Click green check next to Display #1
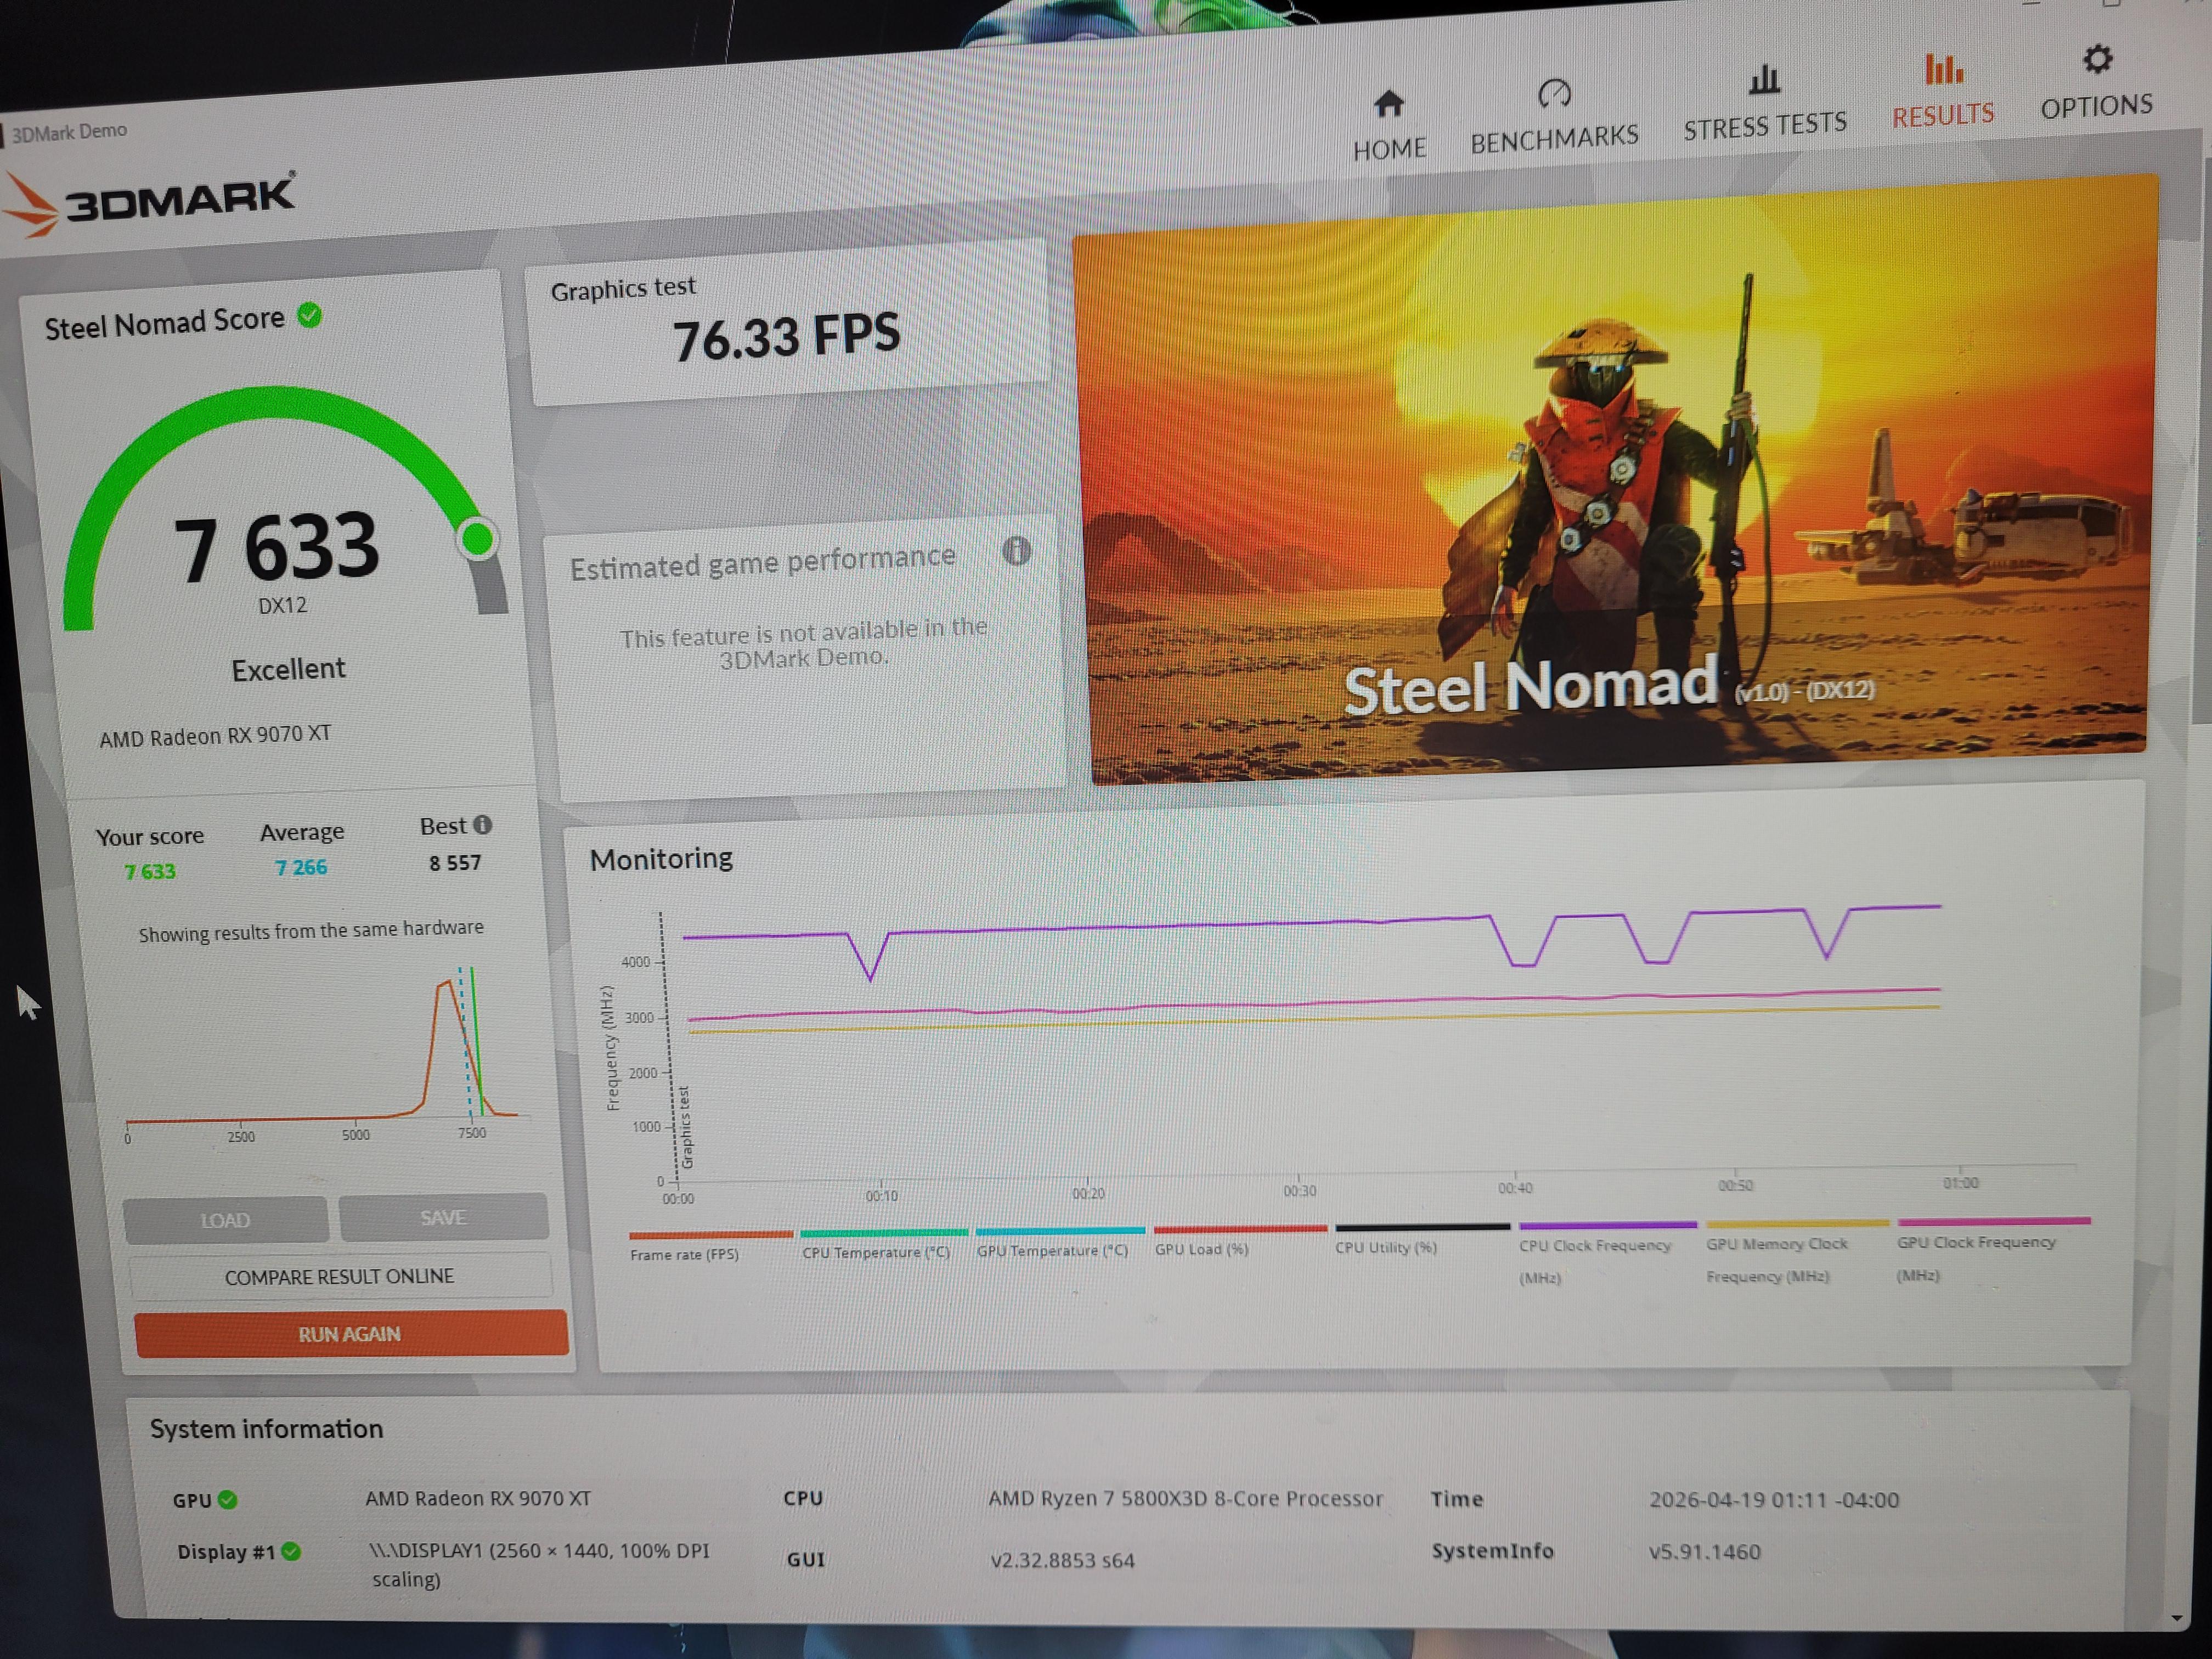 291,1551
